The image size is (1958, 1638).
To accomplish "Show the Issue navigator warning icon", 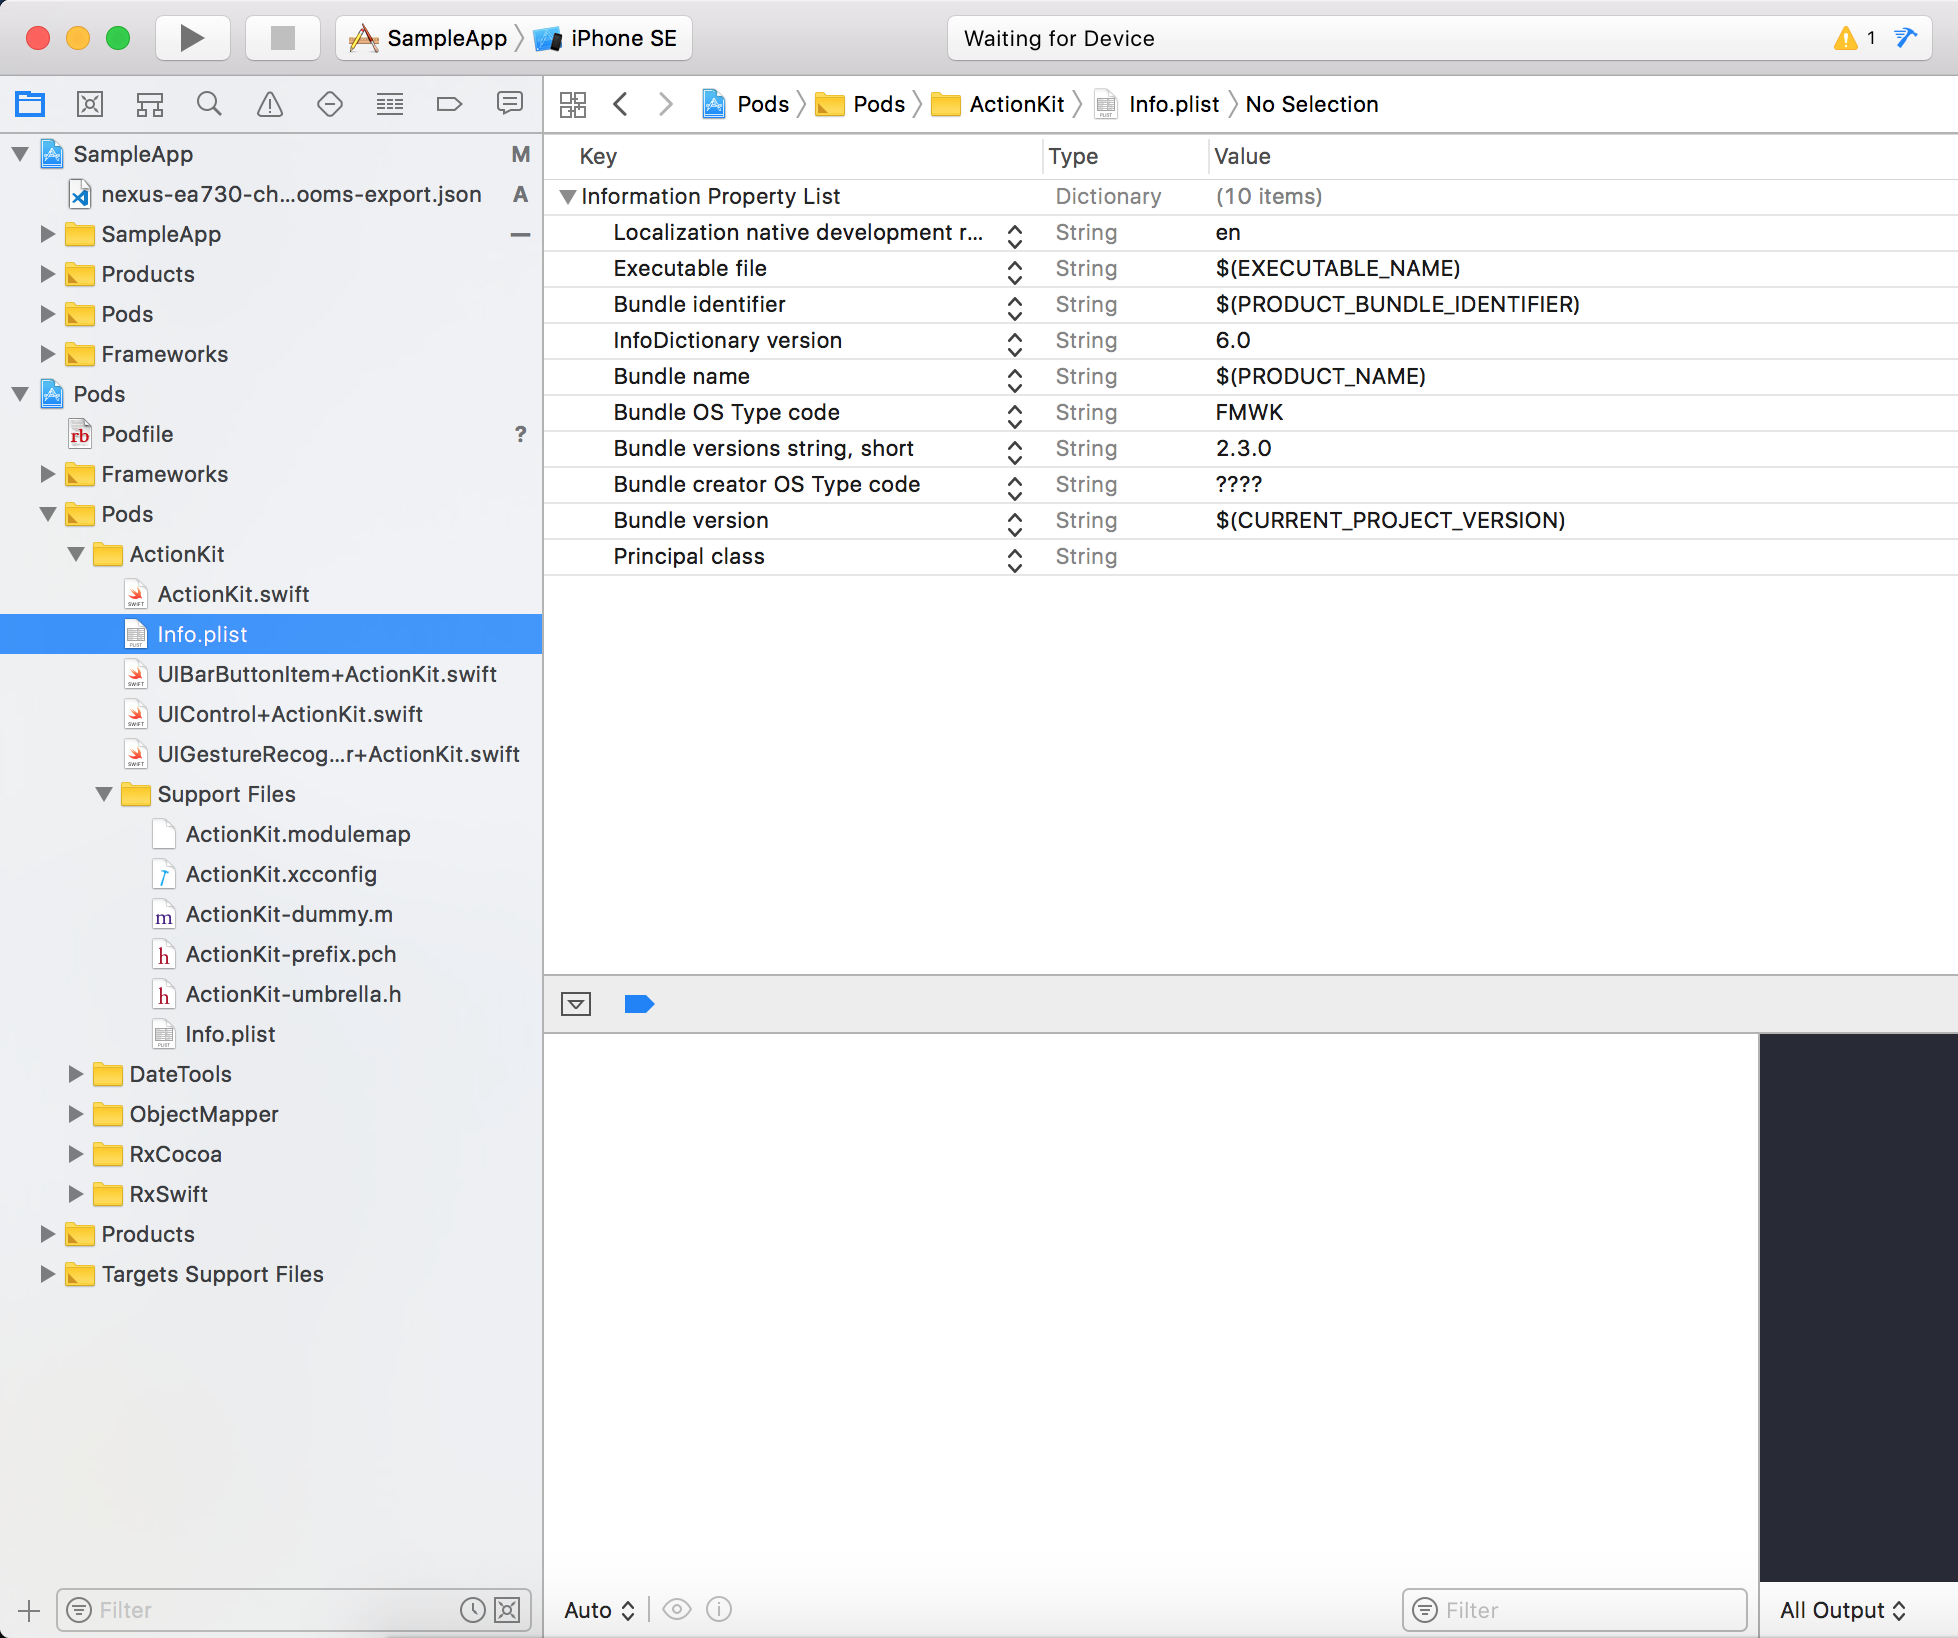I will 269,104.
